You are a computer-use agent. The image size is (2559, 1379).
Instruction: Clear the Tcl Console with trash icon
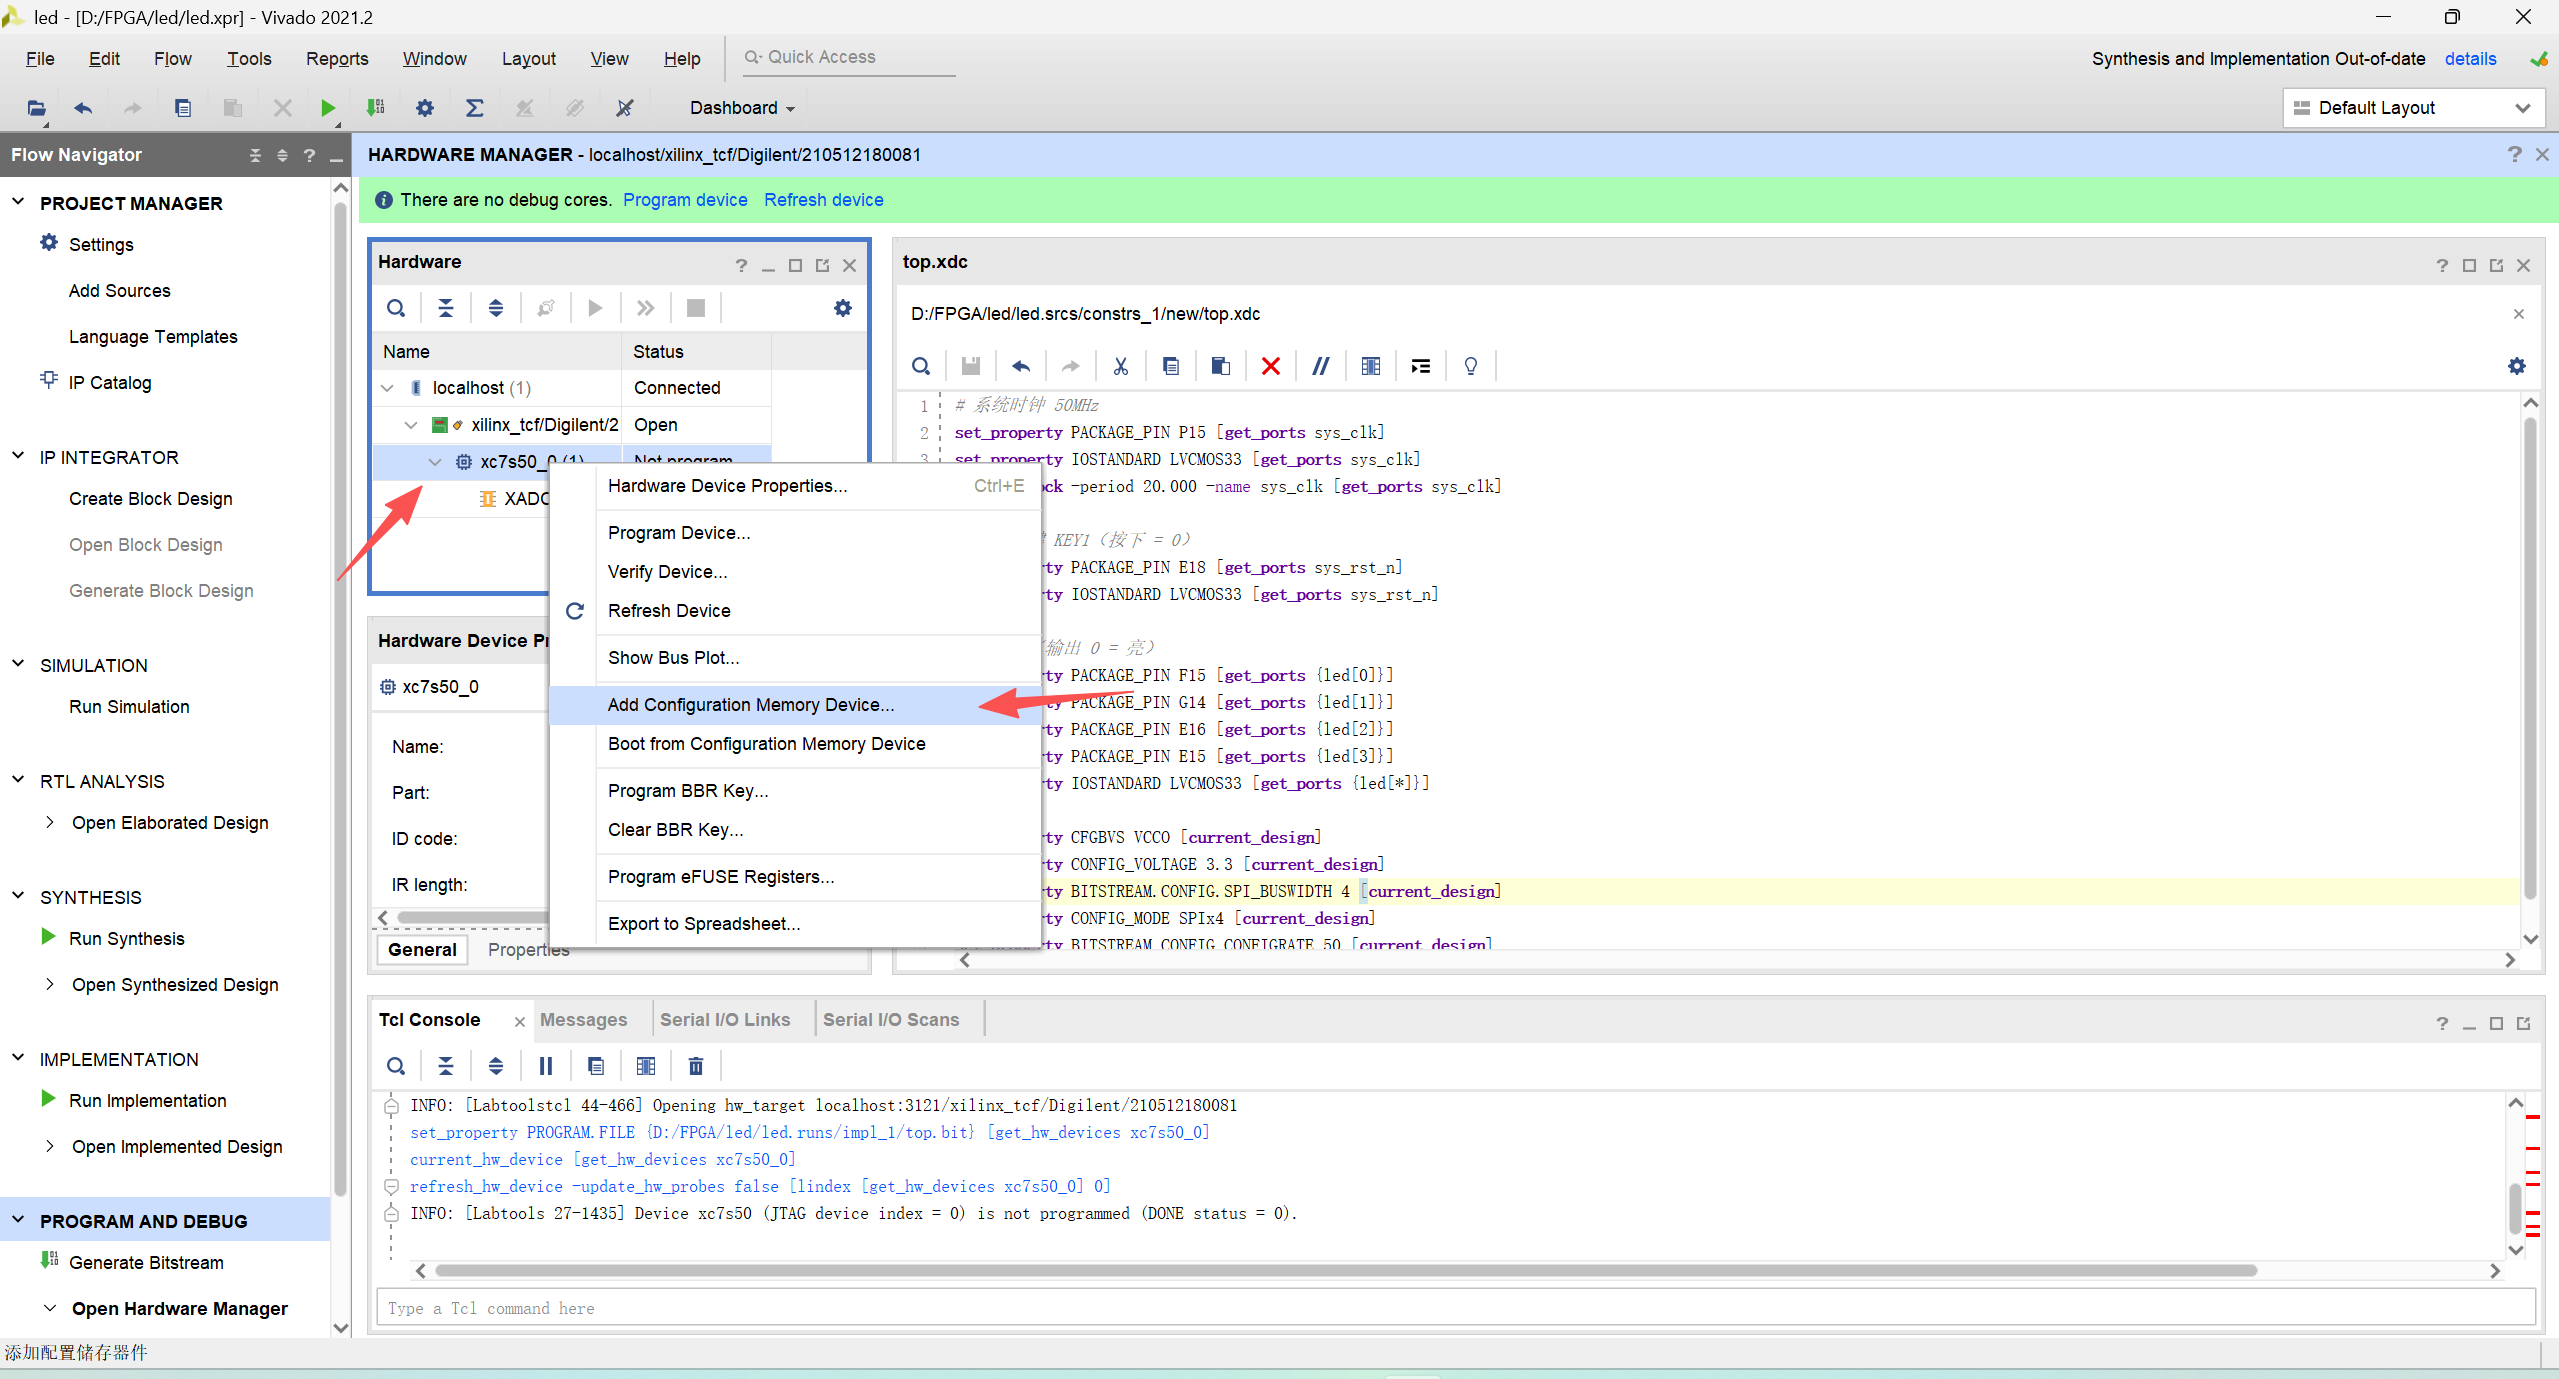[696, 1066]
